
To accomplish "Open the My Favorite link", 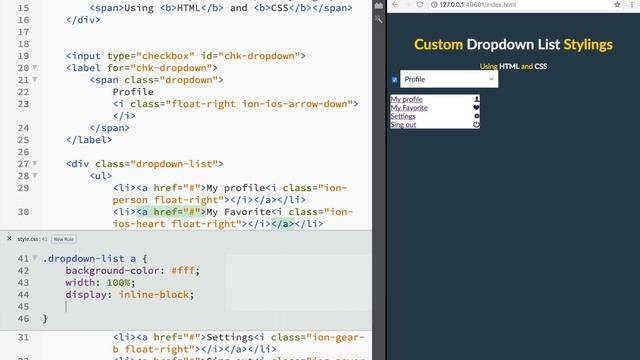I will click(x=409, y=108).
